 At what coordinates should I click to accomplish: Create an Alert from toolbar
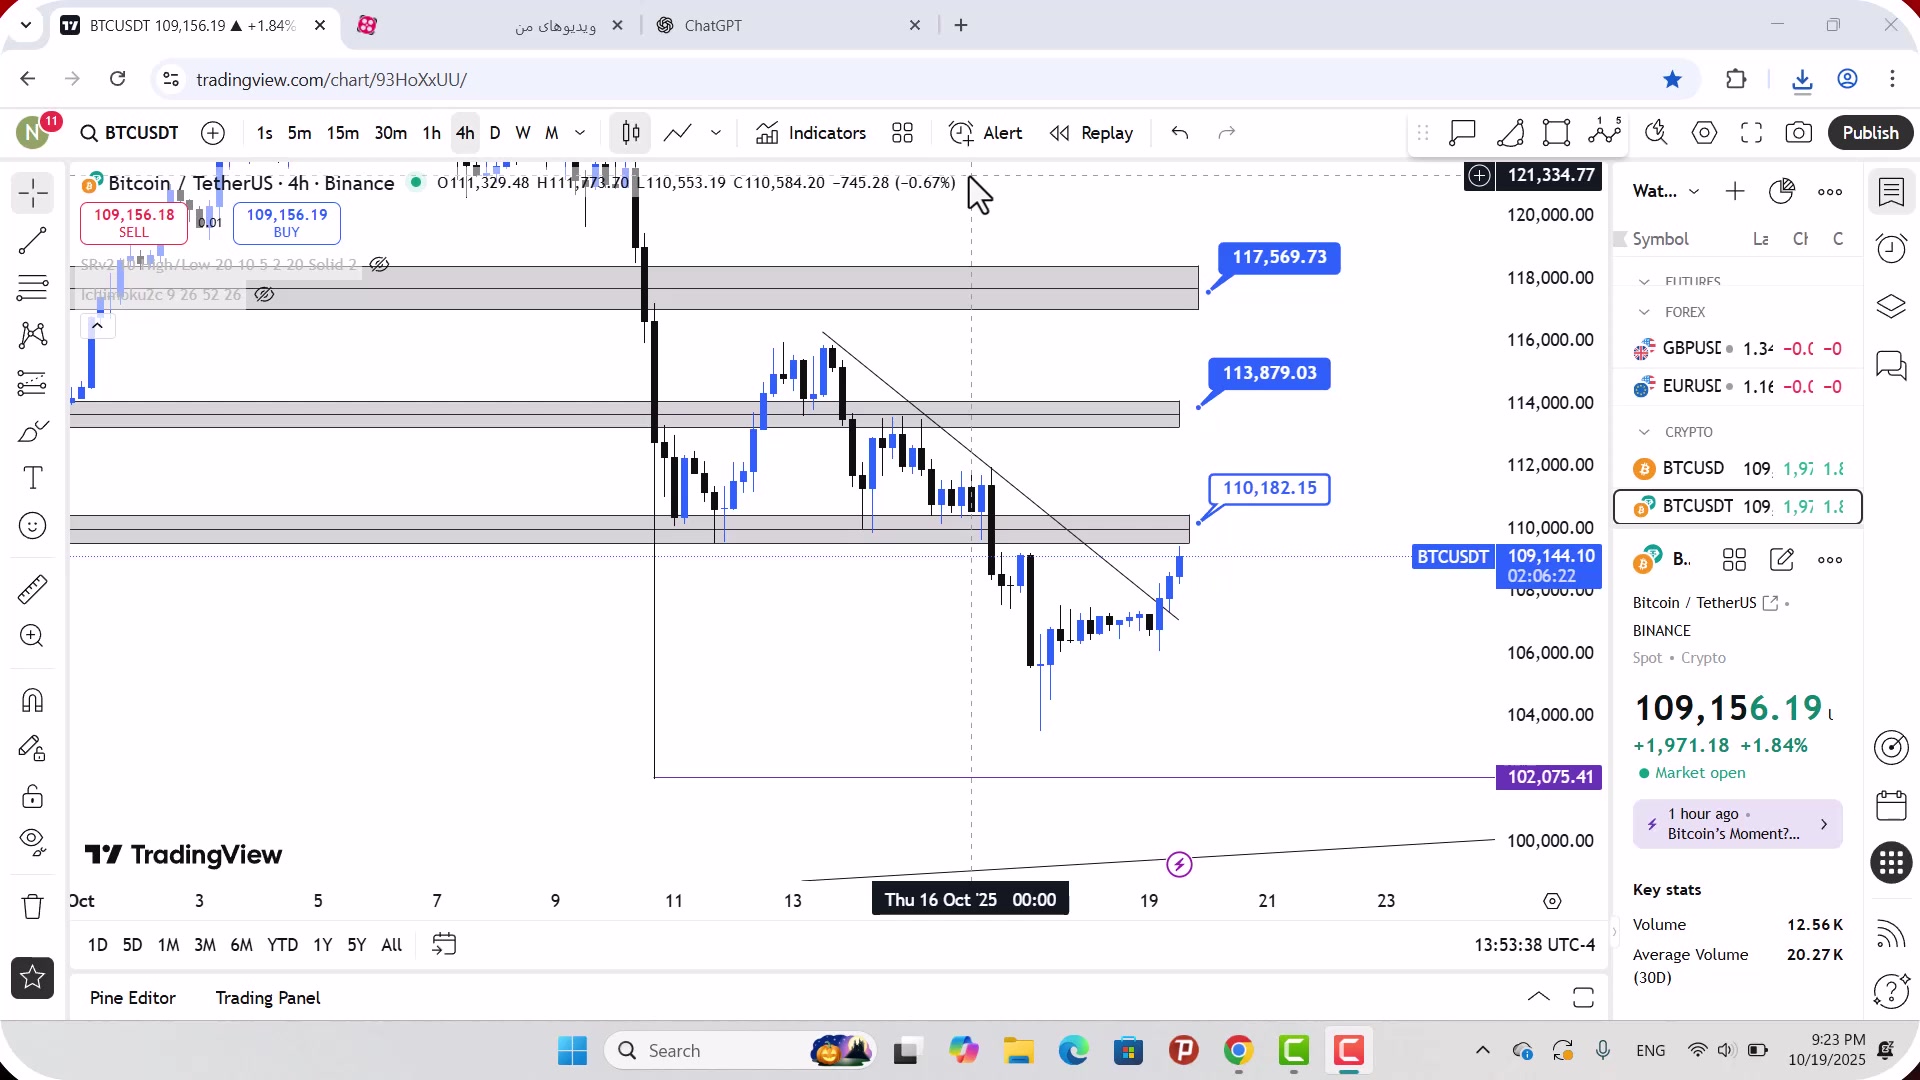[x=986, y=133]
